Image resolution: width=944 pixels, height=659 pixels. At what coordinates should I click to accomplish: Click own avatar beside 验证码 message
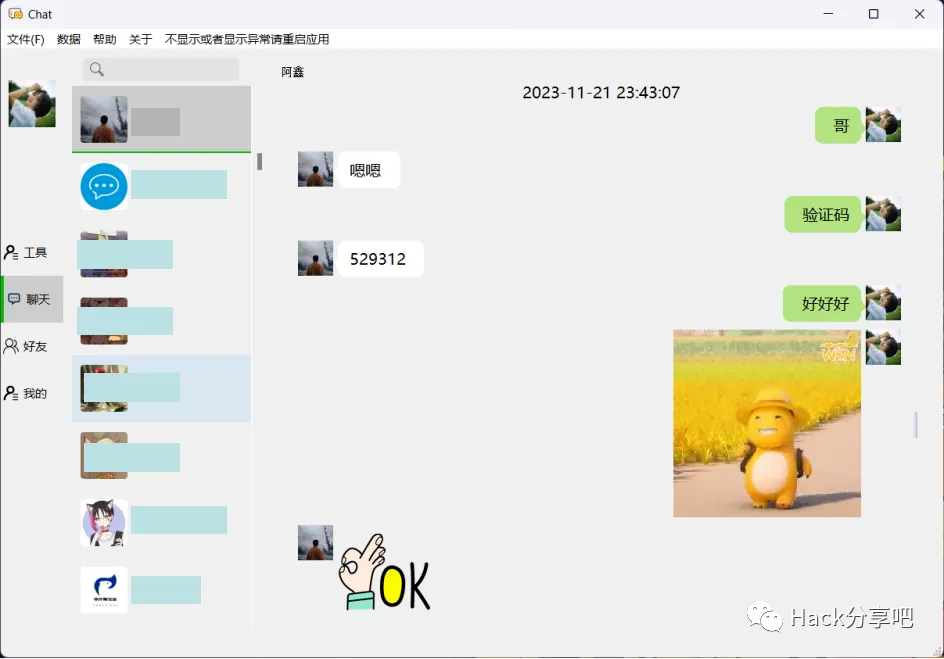[x=883, y=214]
